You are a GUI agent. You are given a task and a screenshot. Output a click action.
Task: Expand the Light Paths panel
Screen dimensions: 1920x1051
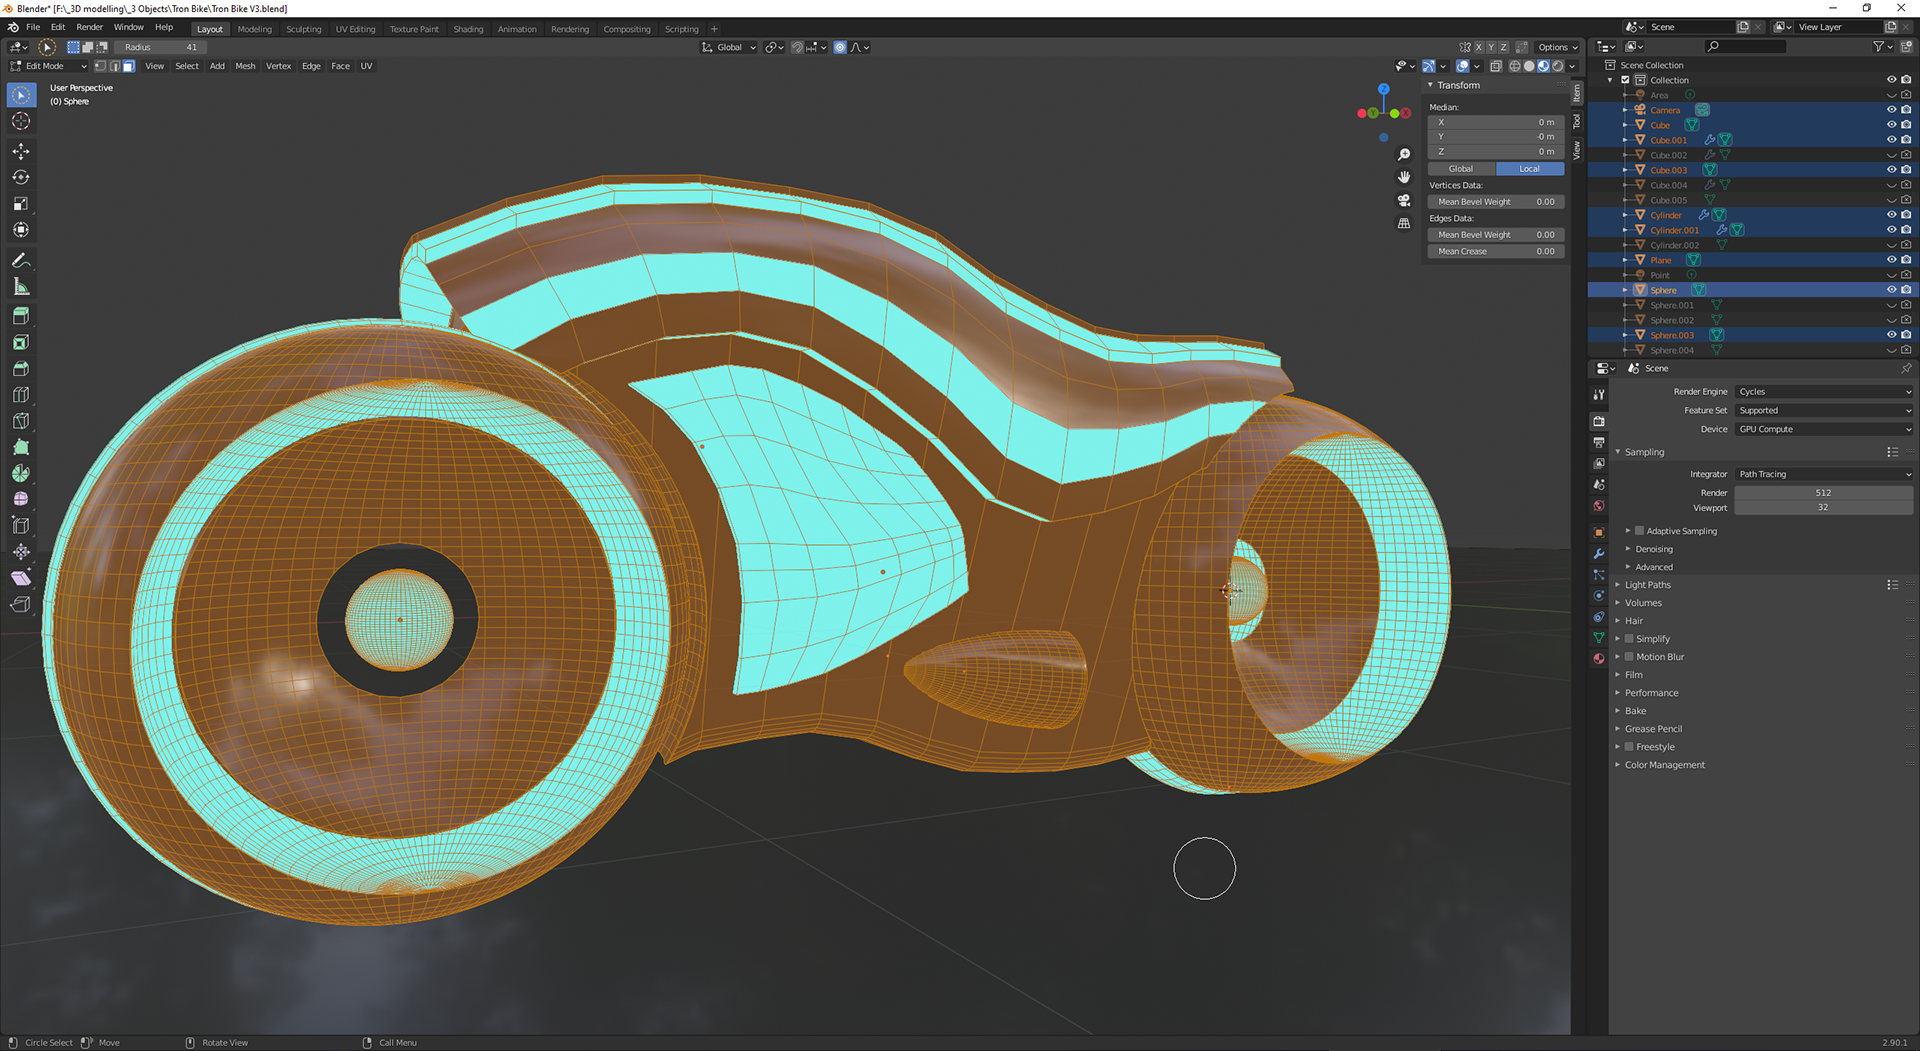tap(1647, 585)
